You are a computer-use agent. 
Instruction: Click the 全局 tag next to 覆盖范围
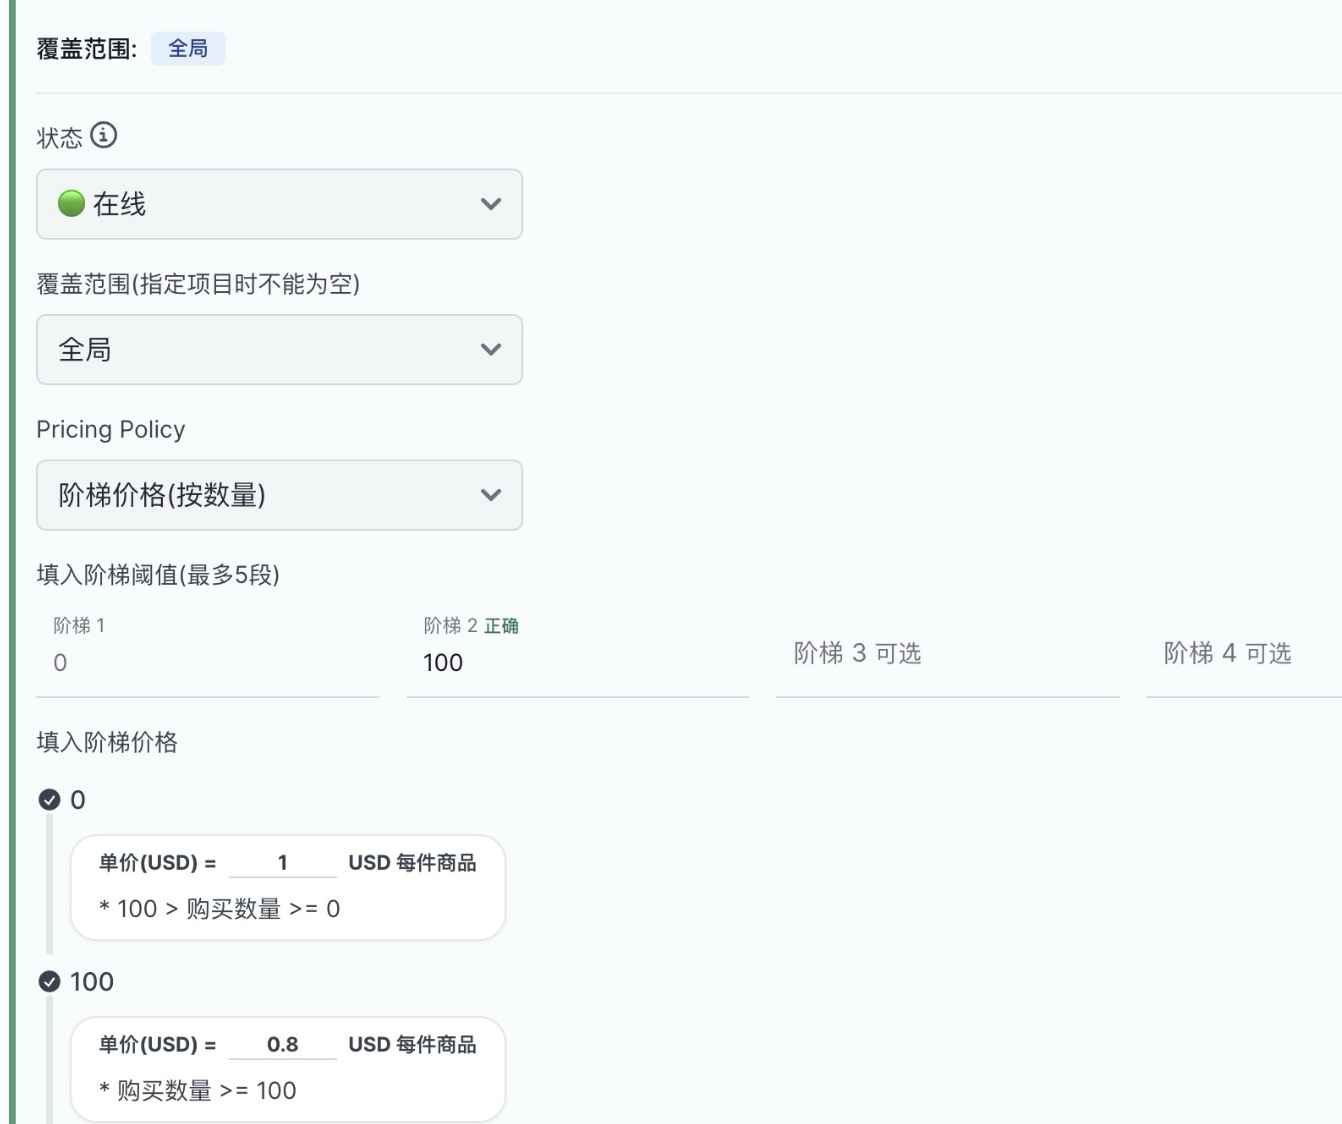pos(188,48)
